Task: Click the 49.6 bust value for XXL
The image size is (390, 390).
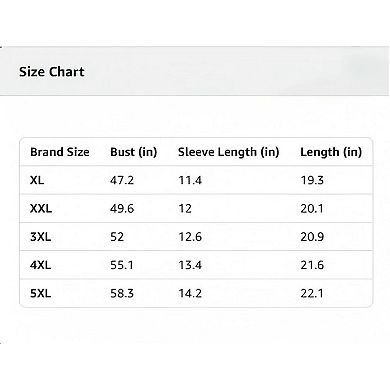Action: 122,209
